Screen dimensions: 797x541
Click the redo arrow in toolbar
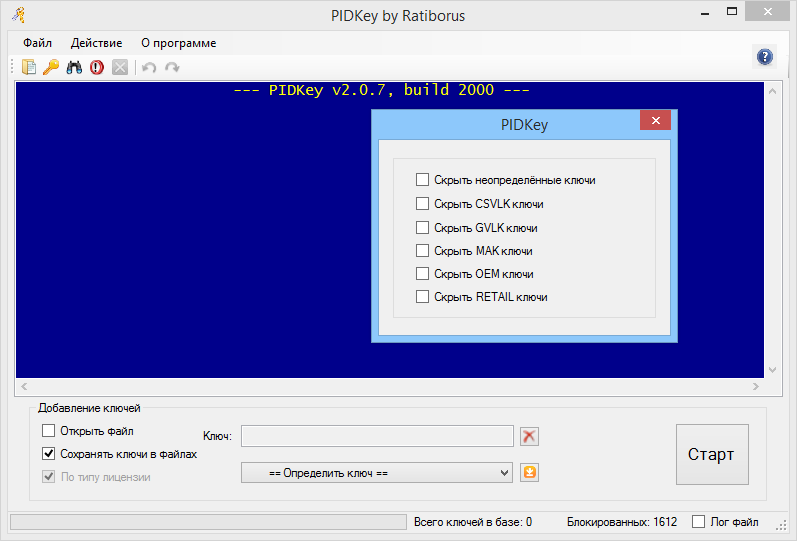point(172,67)
